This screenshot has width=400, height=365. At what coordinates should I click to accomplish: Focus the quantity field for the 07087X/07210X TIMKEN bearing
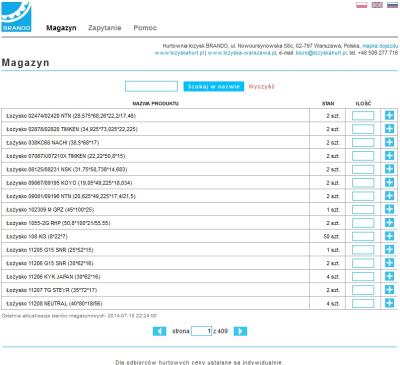[x=363, y=156]
